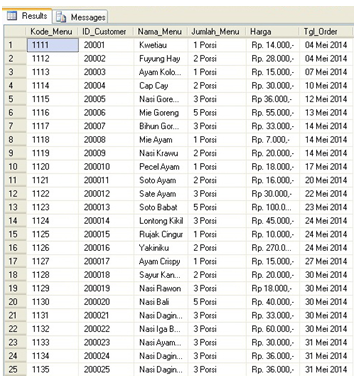
Task: Click the Rp. 14.000,- price cell
Action: tap(272, 45)
